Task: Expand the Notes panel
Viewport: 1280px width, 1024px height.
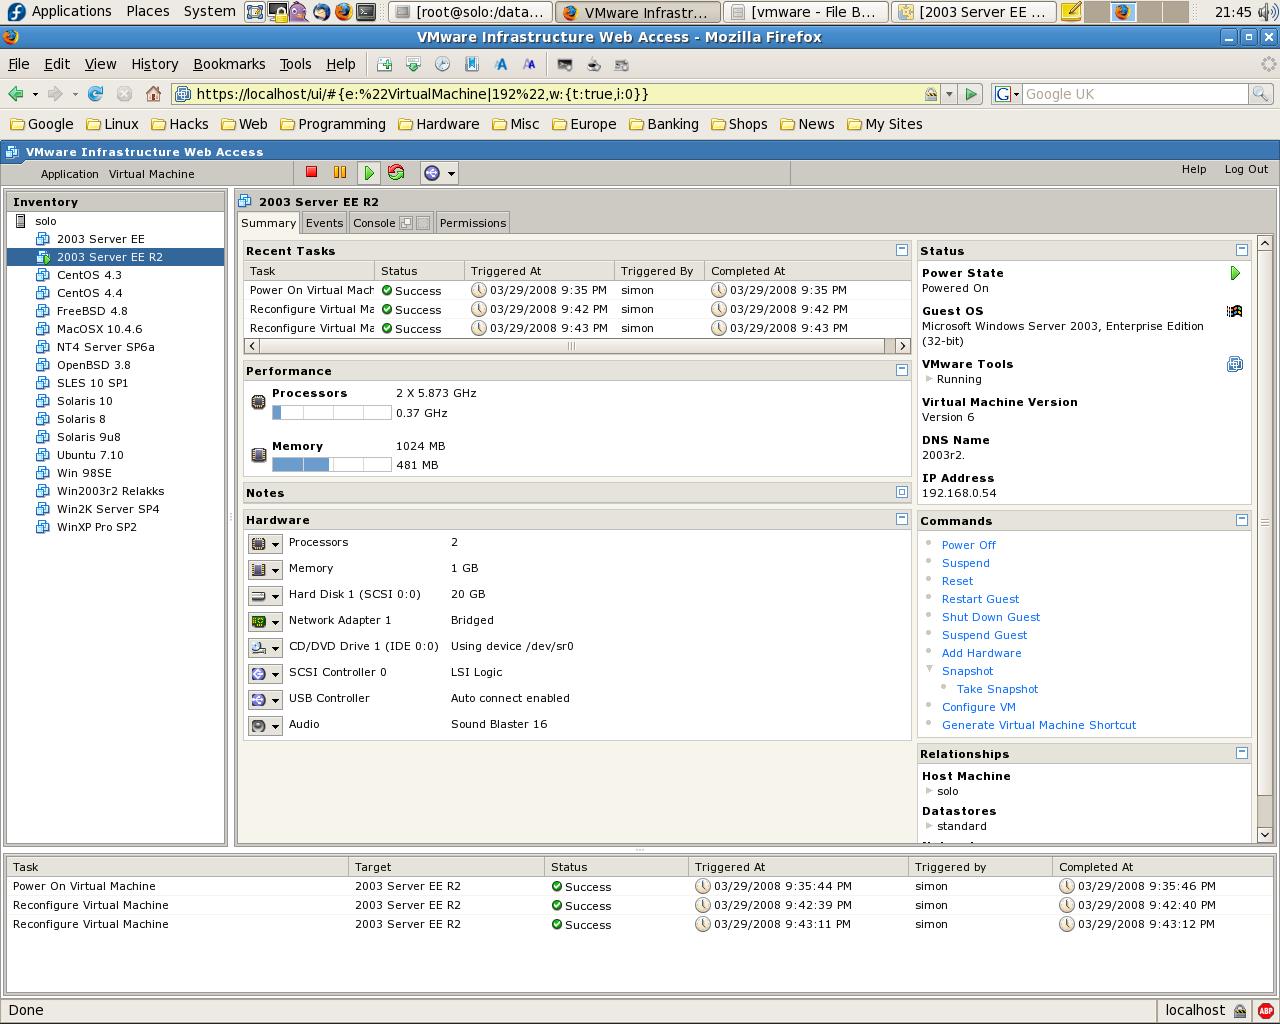Action: [901, 492]
